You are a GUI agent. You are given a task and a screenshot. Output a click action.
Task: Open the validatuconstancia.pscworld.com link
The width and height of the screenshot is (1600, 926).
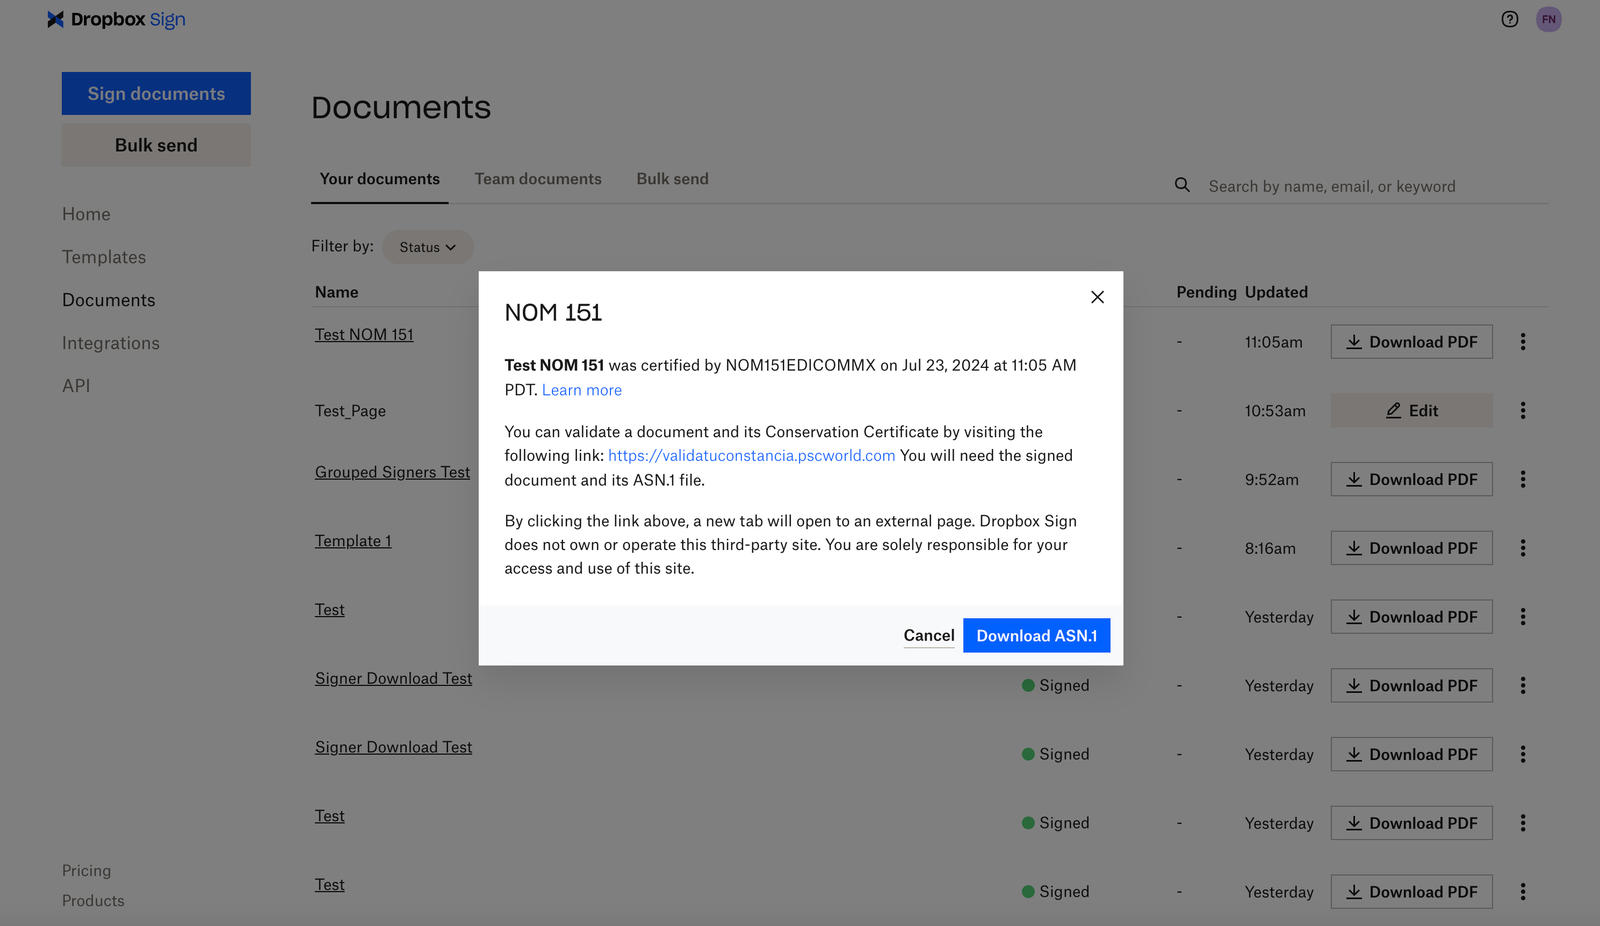point(751,455)
